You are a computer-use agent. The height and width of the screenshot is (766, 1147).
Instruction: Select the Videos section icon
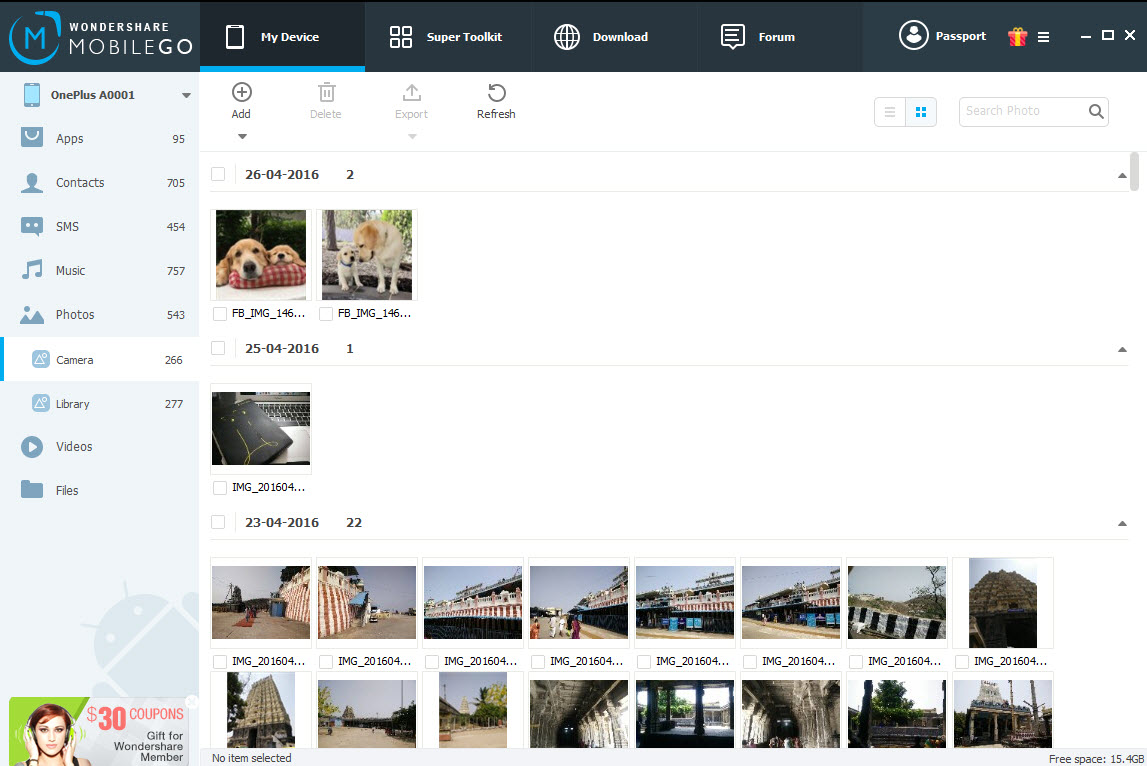click(x=34, y=446)
